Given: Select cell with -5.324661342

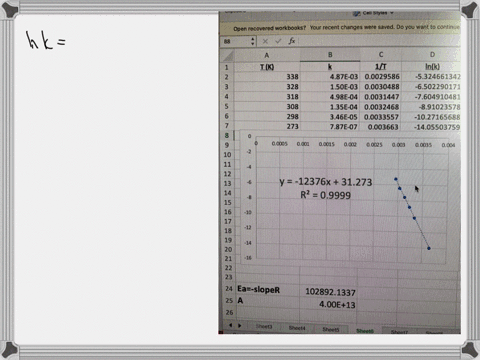Looking at the screenshot, I should (x=432, y=77).
